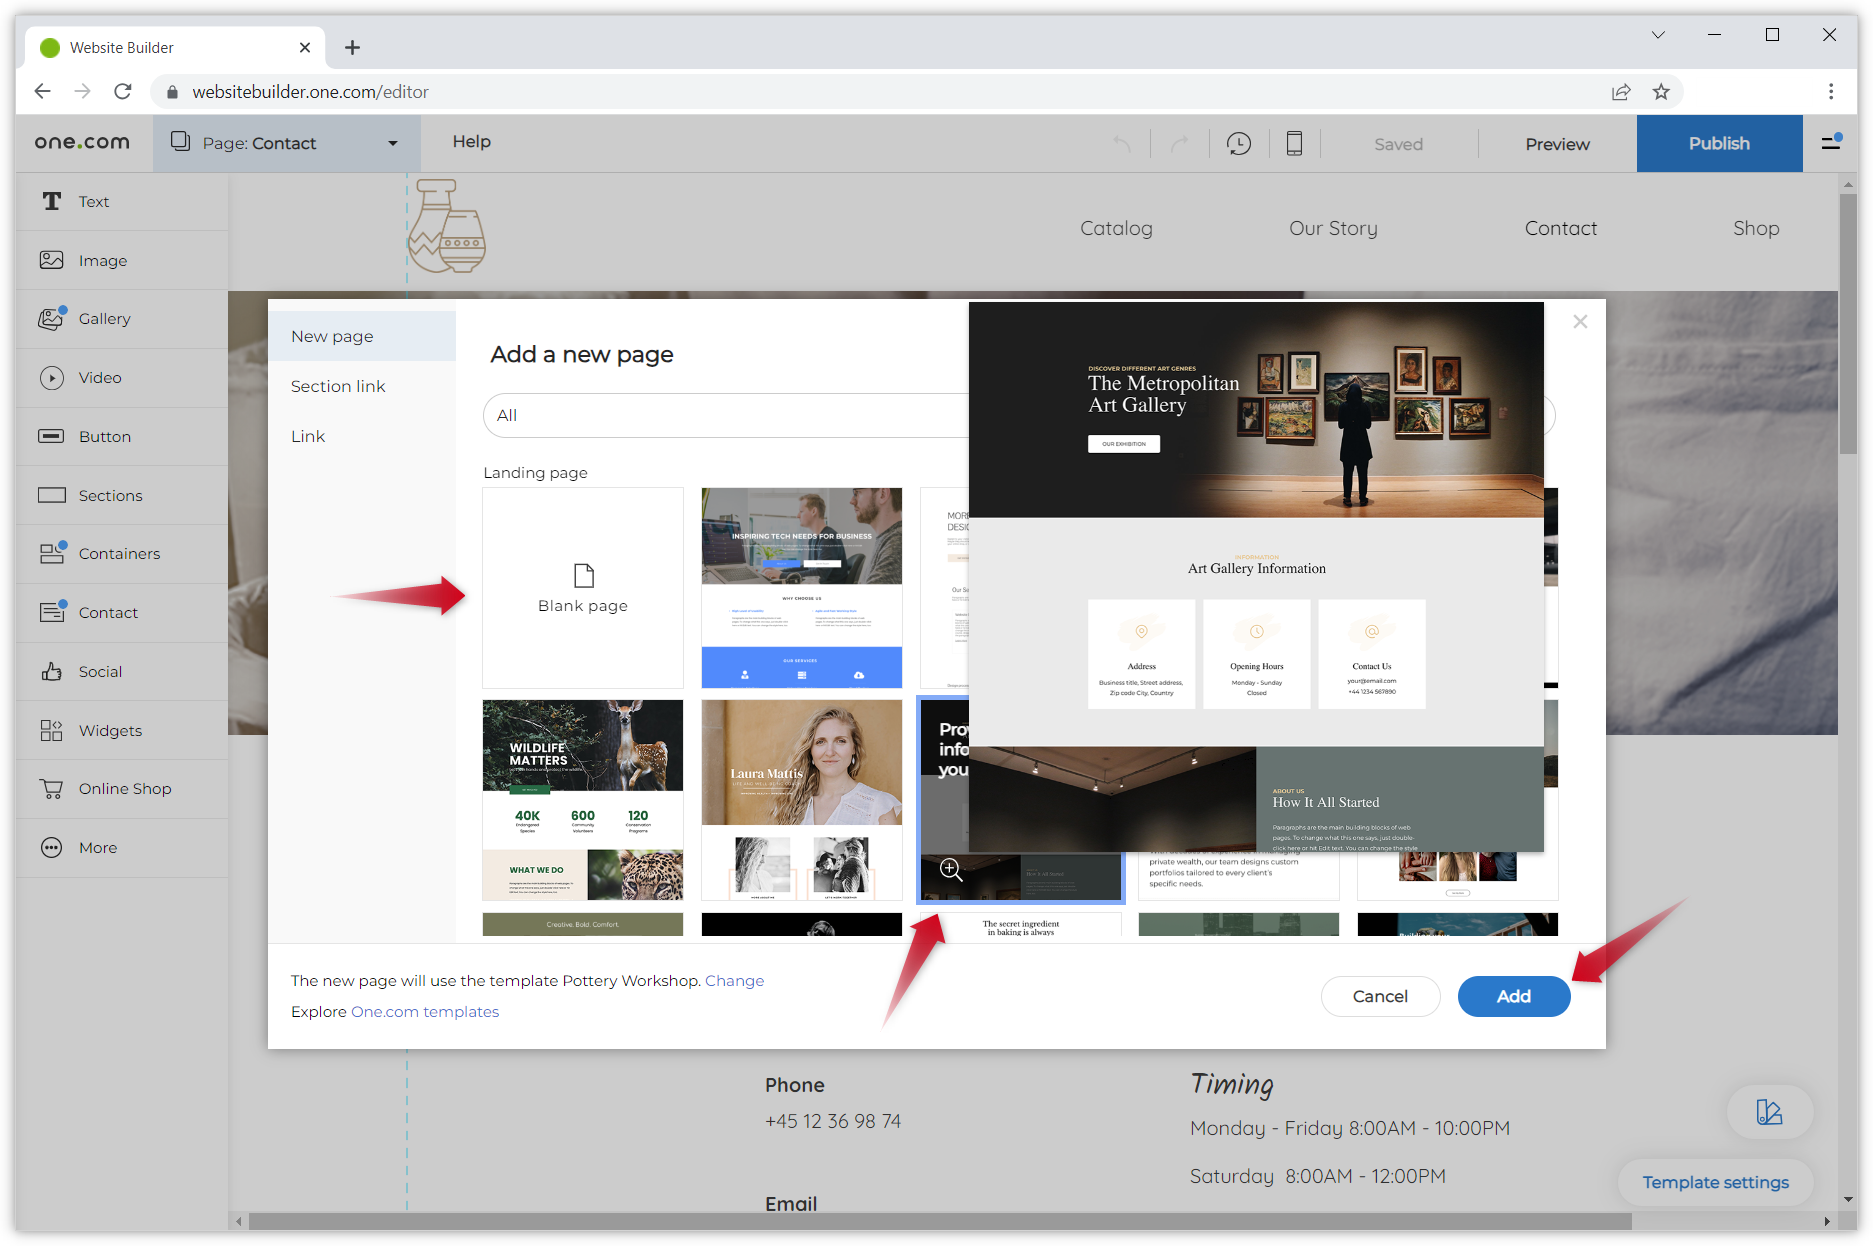Open the Online Shop cart icon

pos(51,789)
